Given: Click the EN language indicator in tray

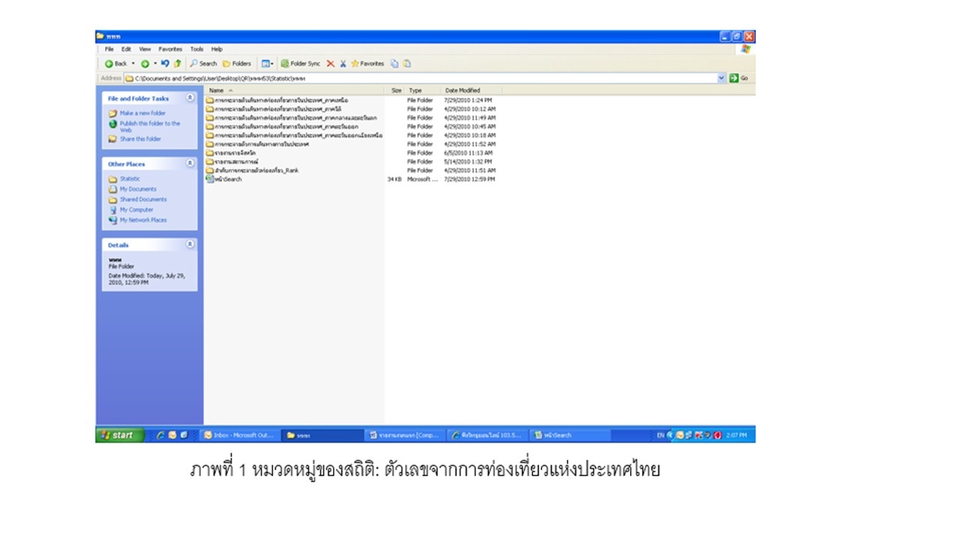Looking at the screenshot, I should coord(660,435).
